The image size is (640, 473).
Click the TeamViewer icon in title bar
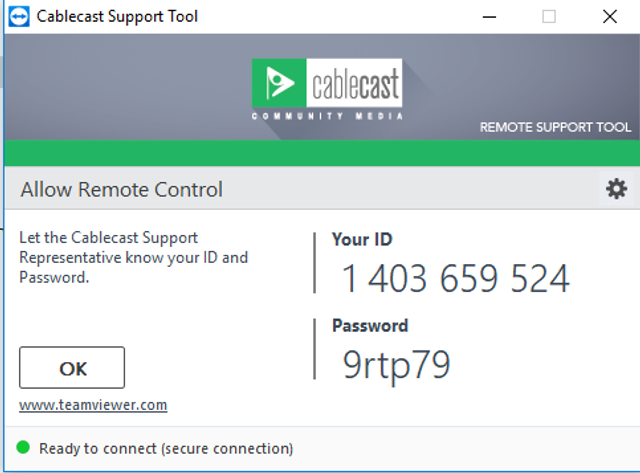[19, 17]
